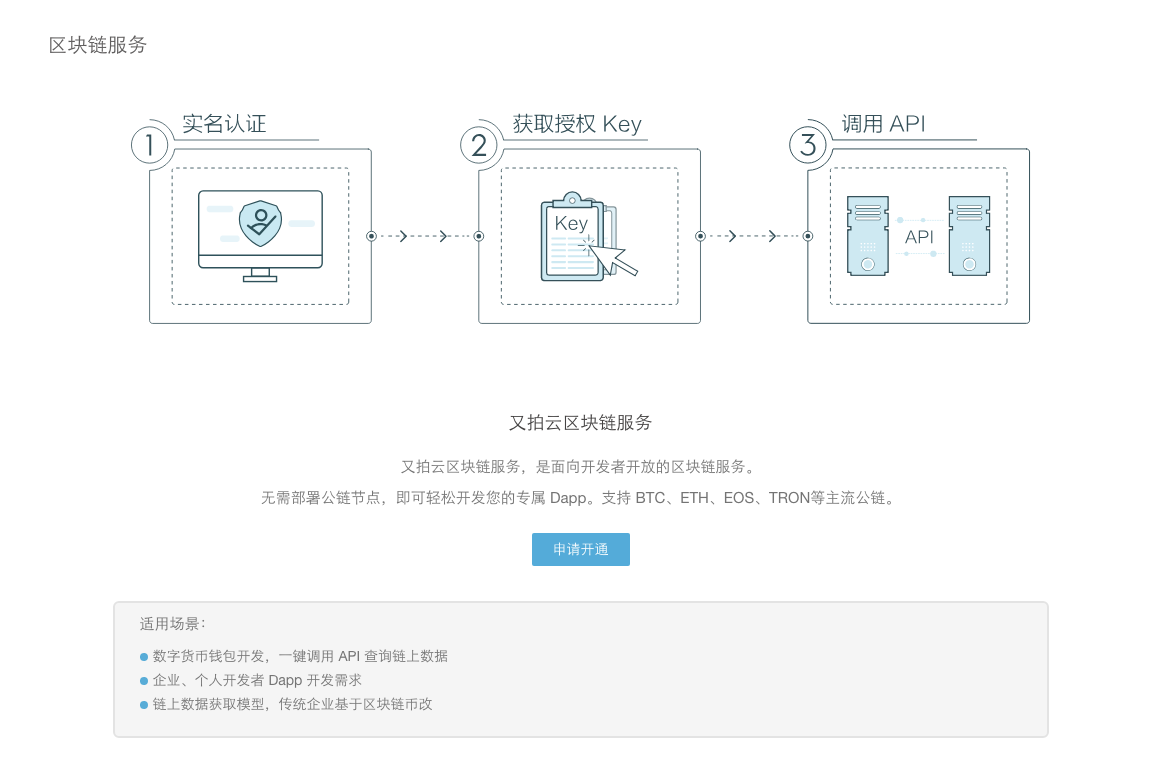Open the 调用 API step heading

click(x=883, y=124)
